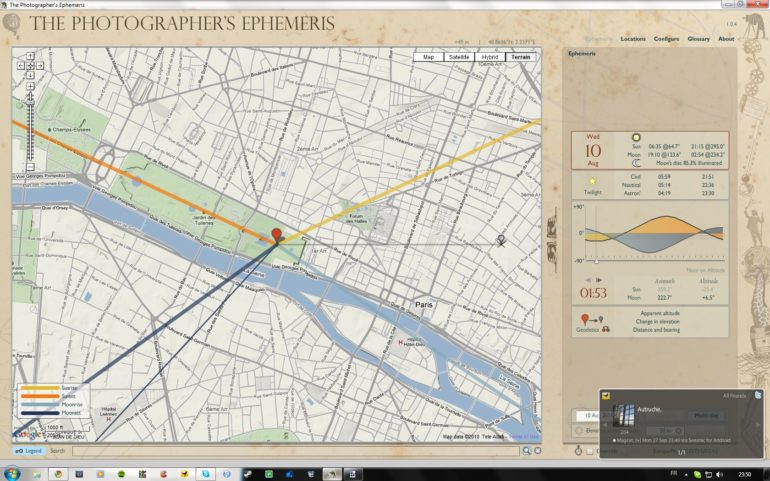The width and height of the screenshot is (770, 481).
Task: Pan the map up with arrow control
Action: click(x=31, y=56)
